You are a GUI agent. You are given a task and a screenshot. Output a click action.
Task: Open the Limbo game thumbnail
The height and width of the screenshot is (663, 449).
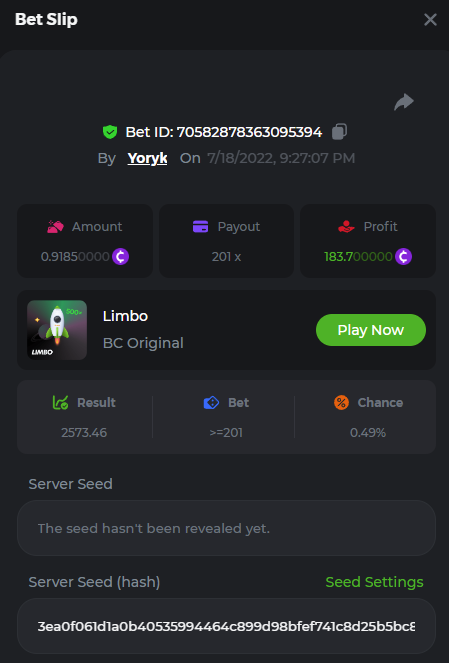click(57, 330)
